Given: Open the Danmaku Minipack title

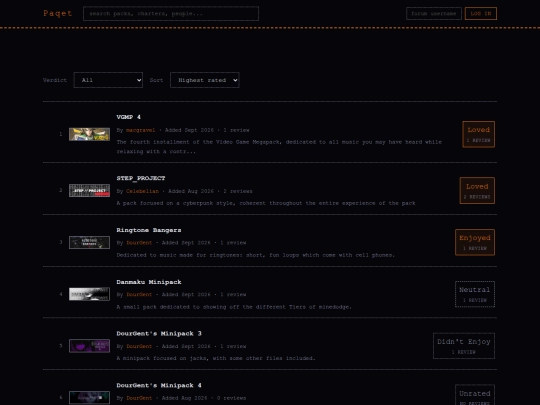Looking at the screenshot, I should (x=149, y=282).
